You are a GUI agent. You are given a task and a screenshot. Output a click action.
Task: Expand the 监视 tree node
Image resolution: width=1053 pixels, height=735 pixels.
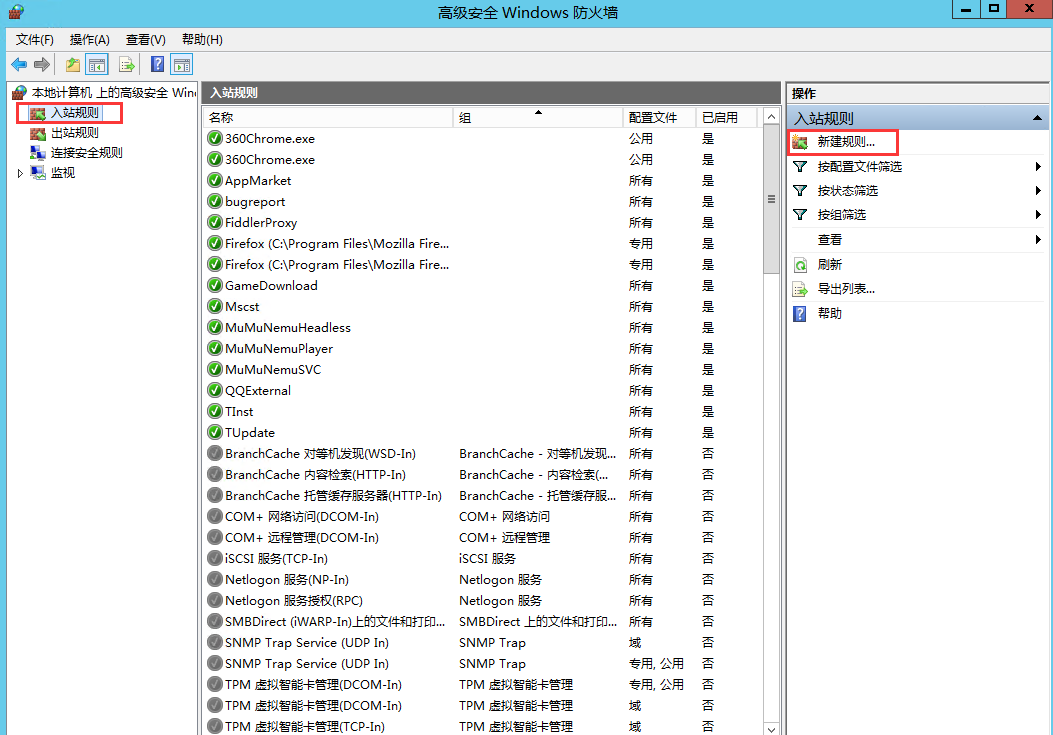20,173
